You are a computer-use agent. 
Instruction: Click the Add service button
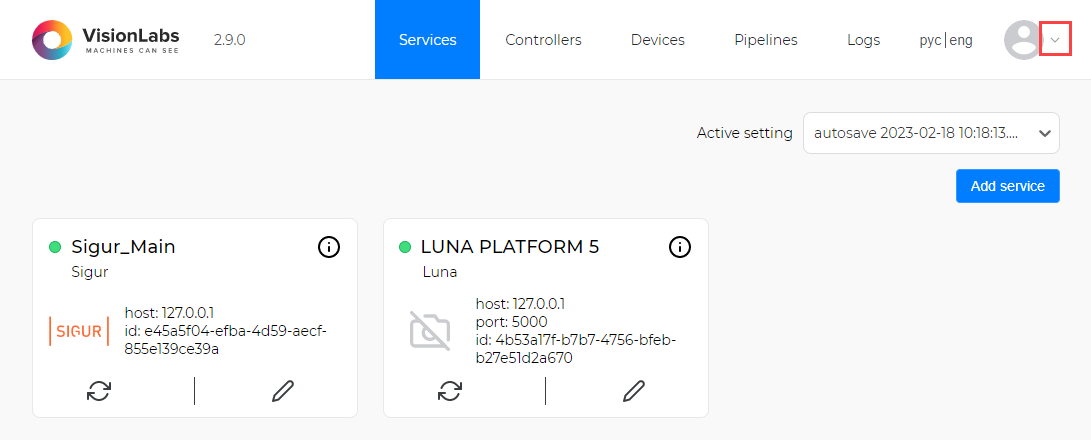[1008, 186]
